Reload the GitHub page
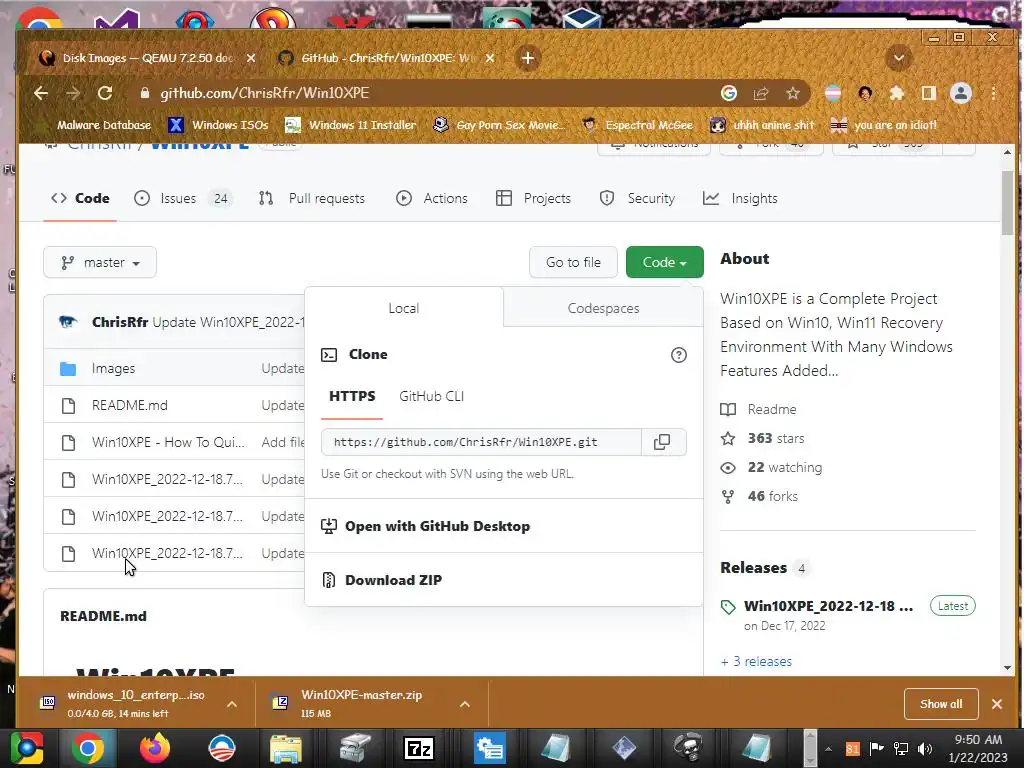 [x=104, y=93]
